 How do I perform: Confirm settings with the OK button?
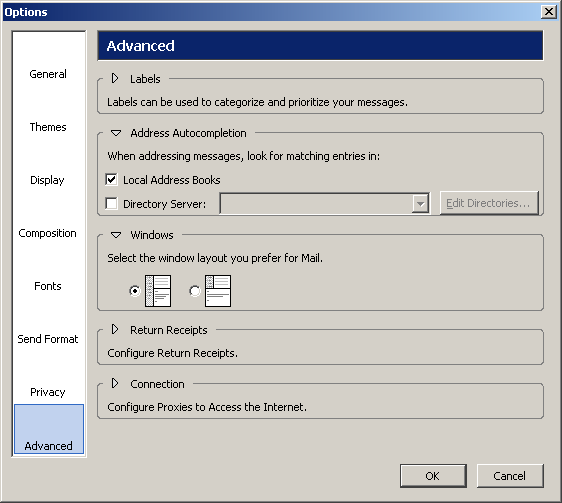tap(433, 476)
